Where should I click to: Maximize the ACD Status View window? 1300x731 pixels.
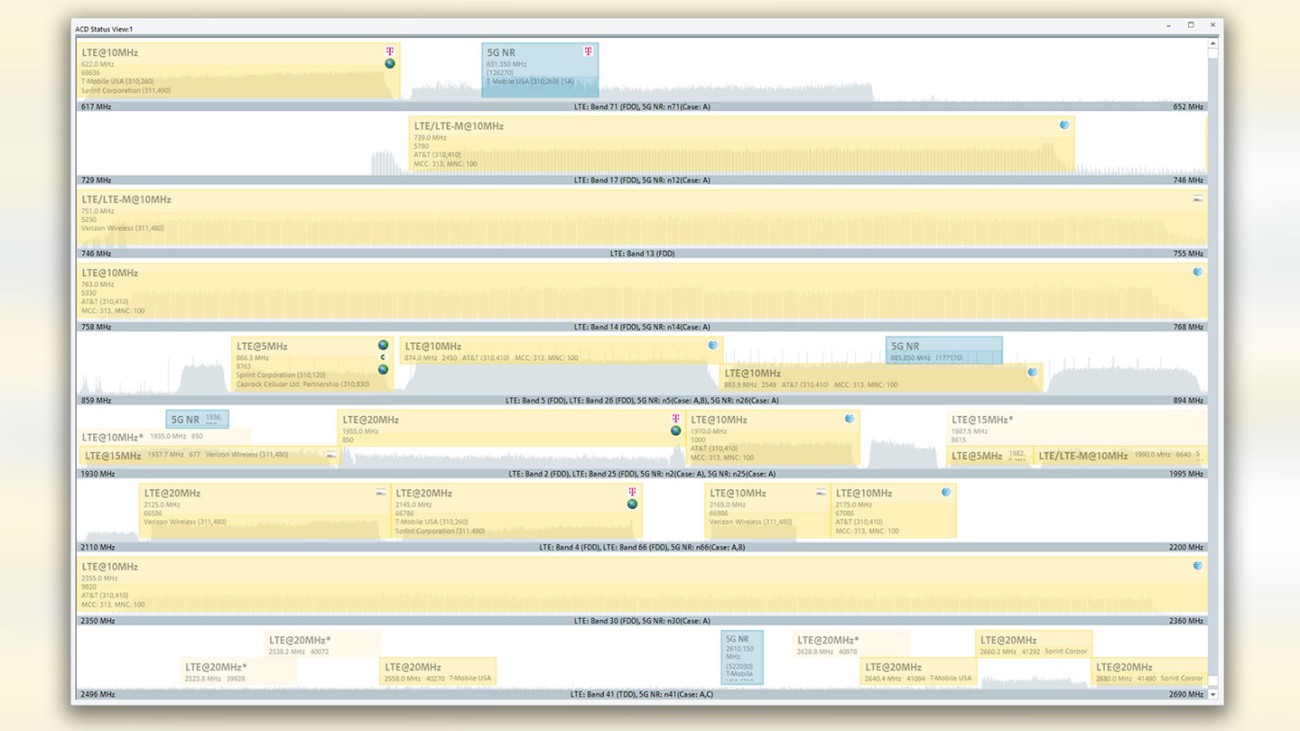coord(1191,26)
